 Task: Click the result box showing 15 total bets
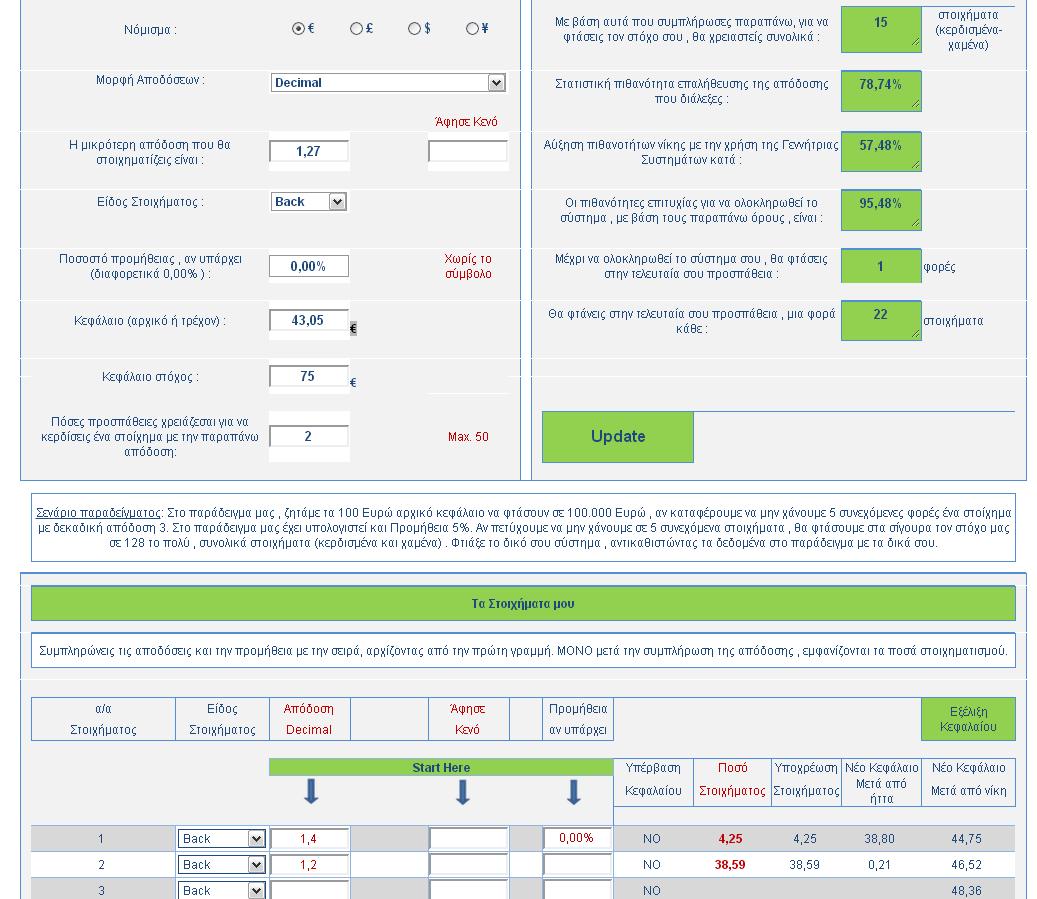click(881, 29)
